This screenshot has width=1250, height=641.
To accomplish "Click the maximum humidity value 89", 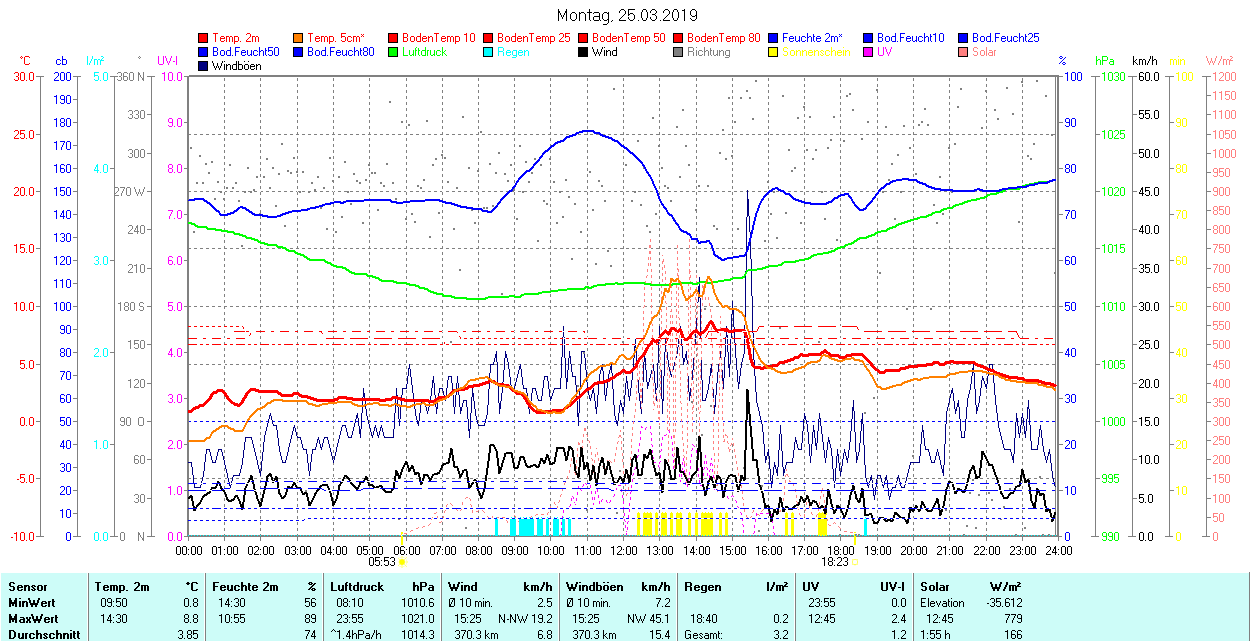I will (x=310, y=619).
